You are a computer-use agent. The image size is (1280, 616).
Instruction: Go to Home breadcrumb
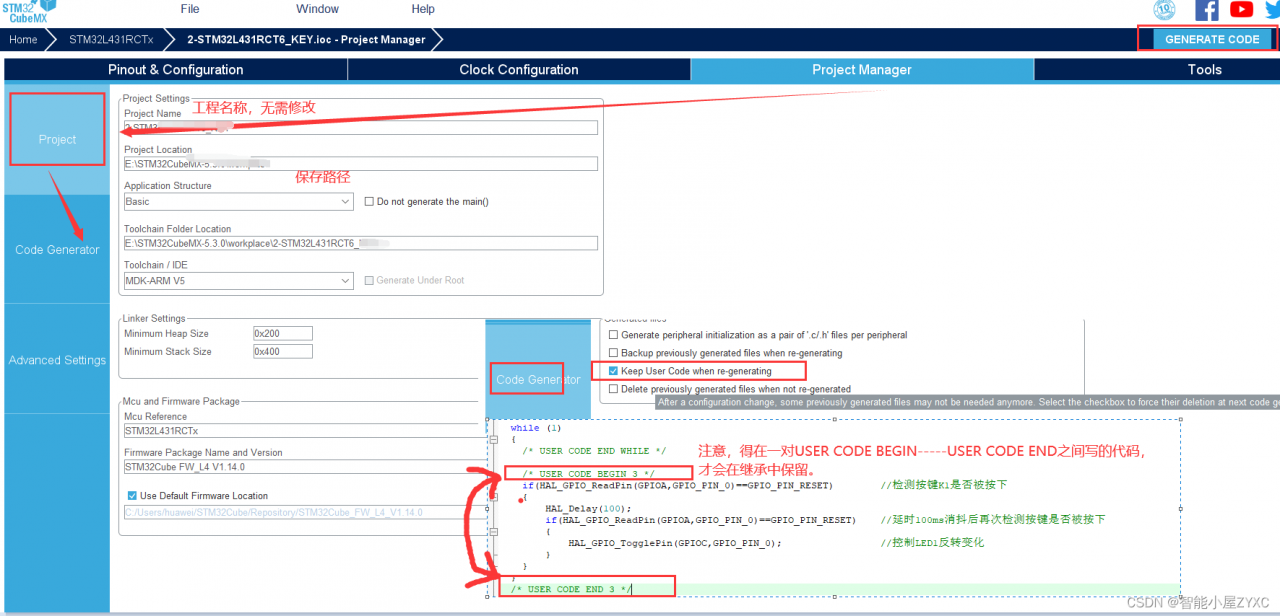(x=23, y=40)
